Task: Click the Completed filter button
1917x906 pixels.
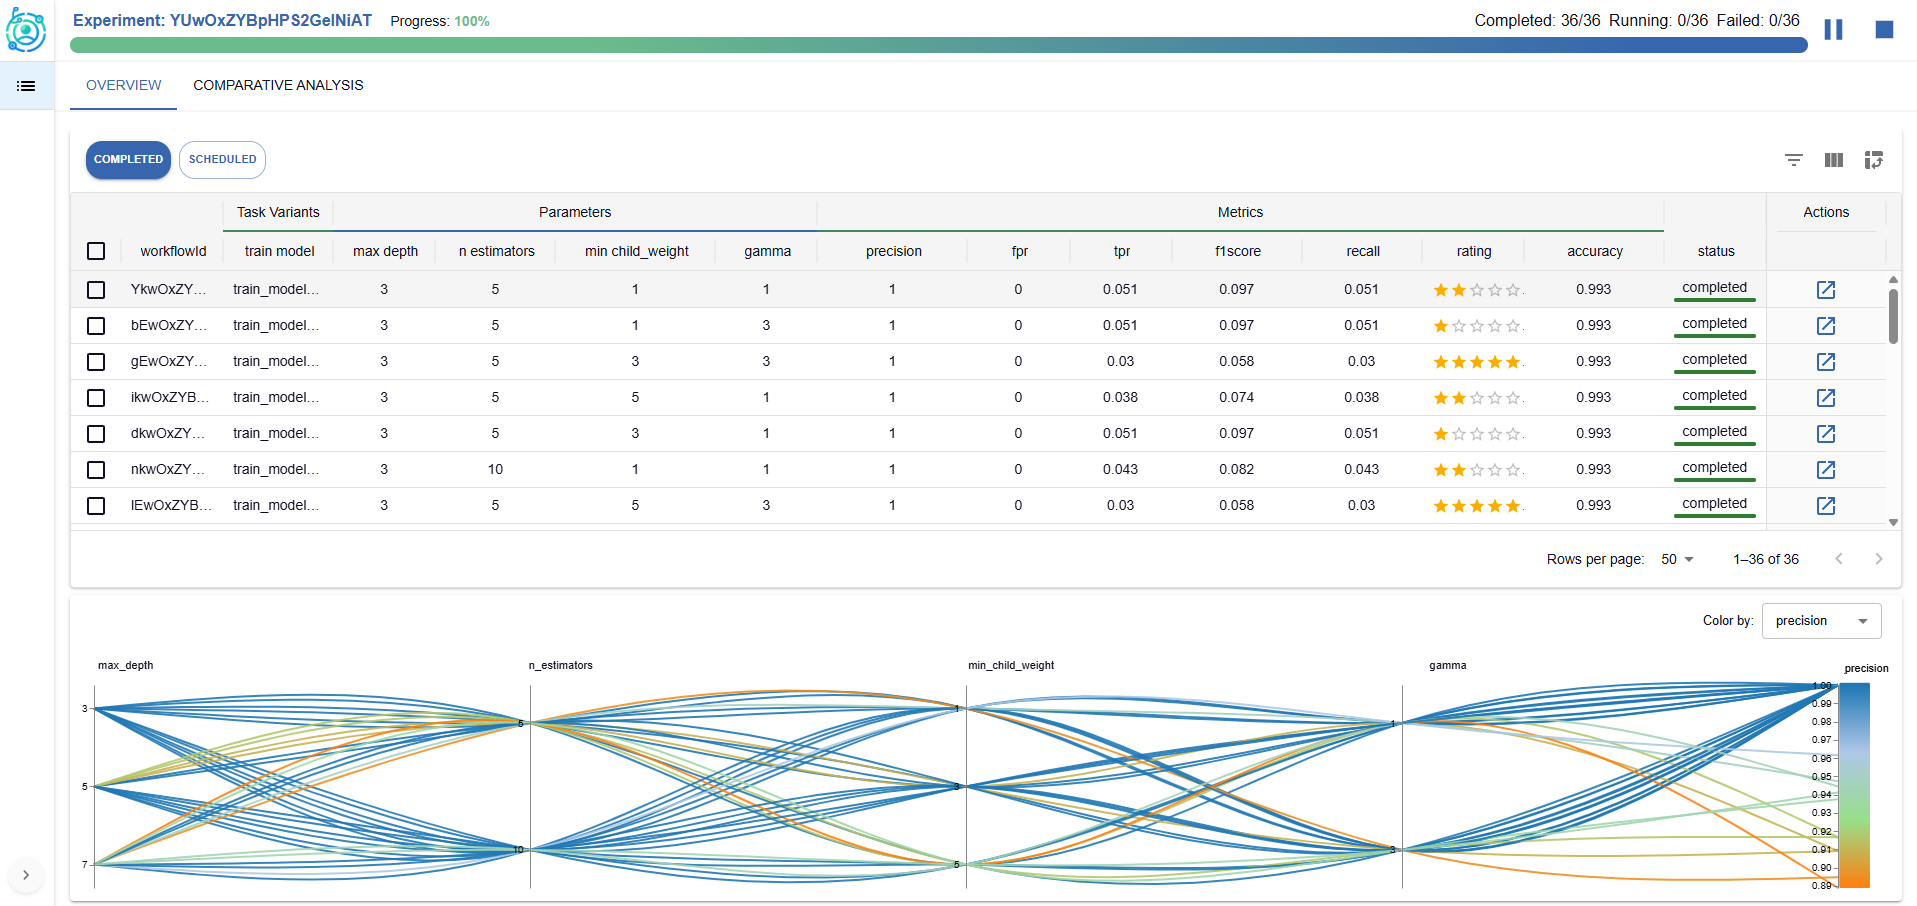Action: 128,160
